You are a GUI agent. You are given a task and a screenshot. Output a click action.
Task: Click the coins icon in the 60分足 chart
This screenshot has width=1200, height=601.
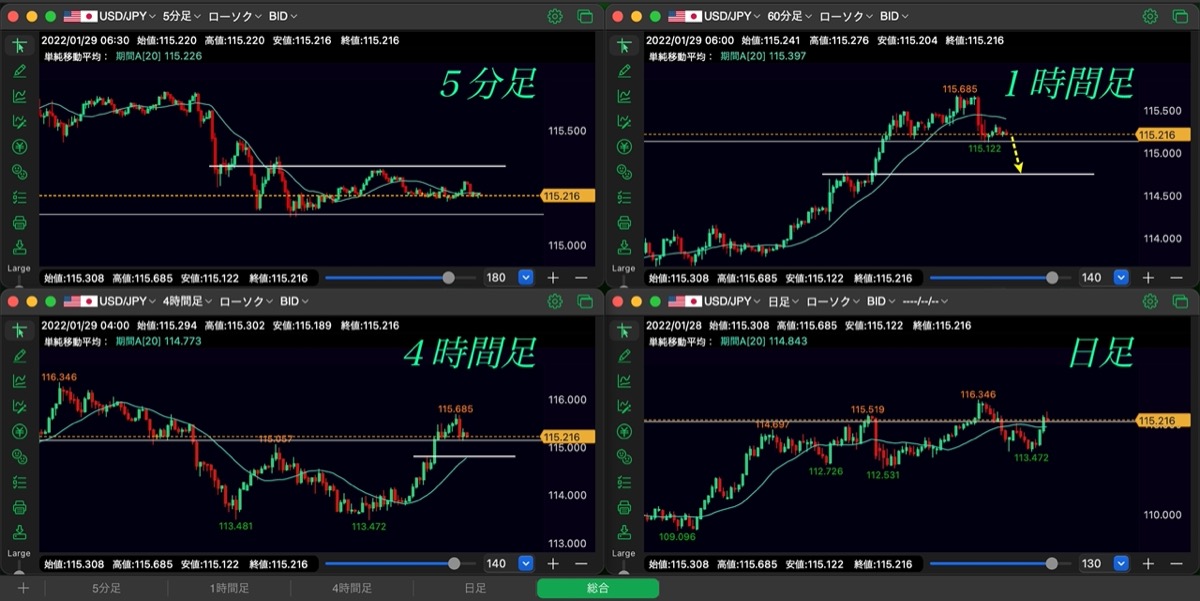pos(625,172)
